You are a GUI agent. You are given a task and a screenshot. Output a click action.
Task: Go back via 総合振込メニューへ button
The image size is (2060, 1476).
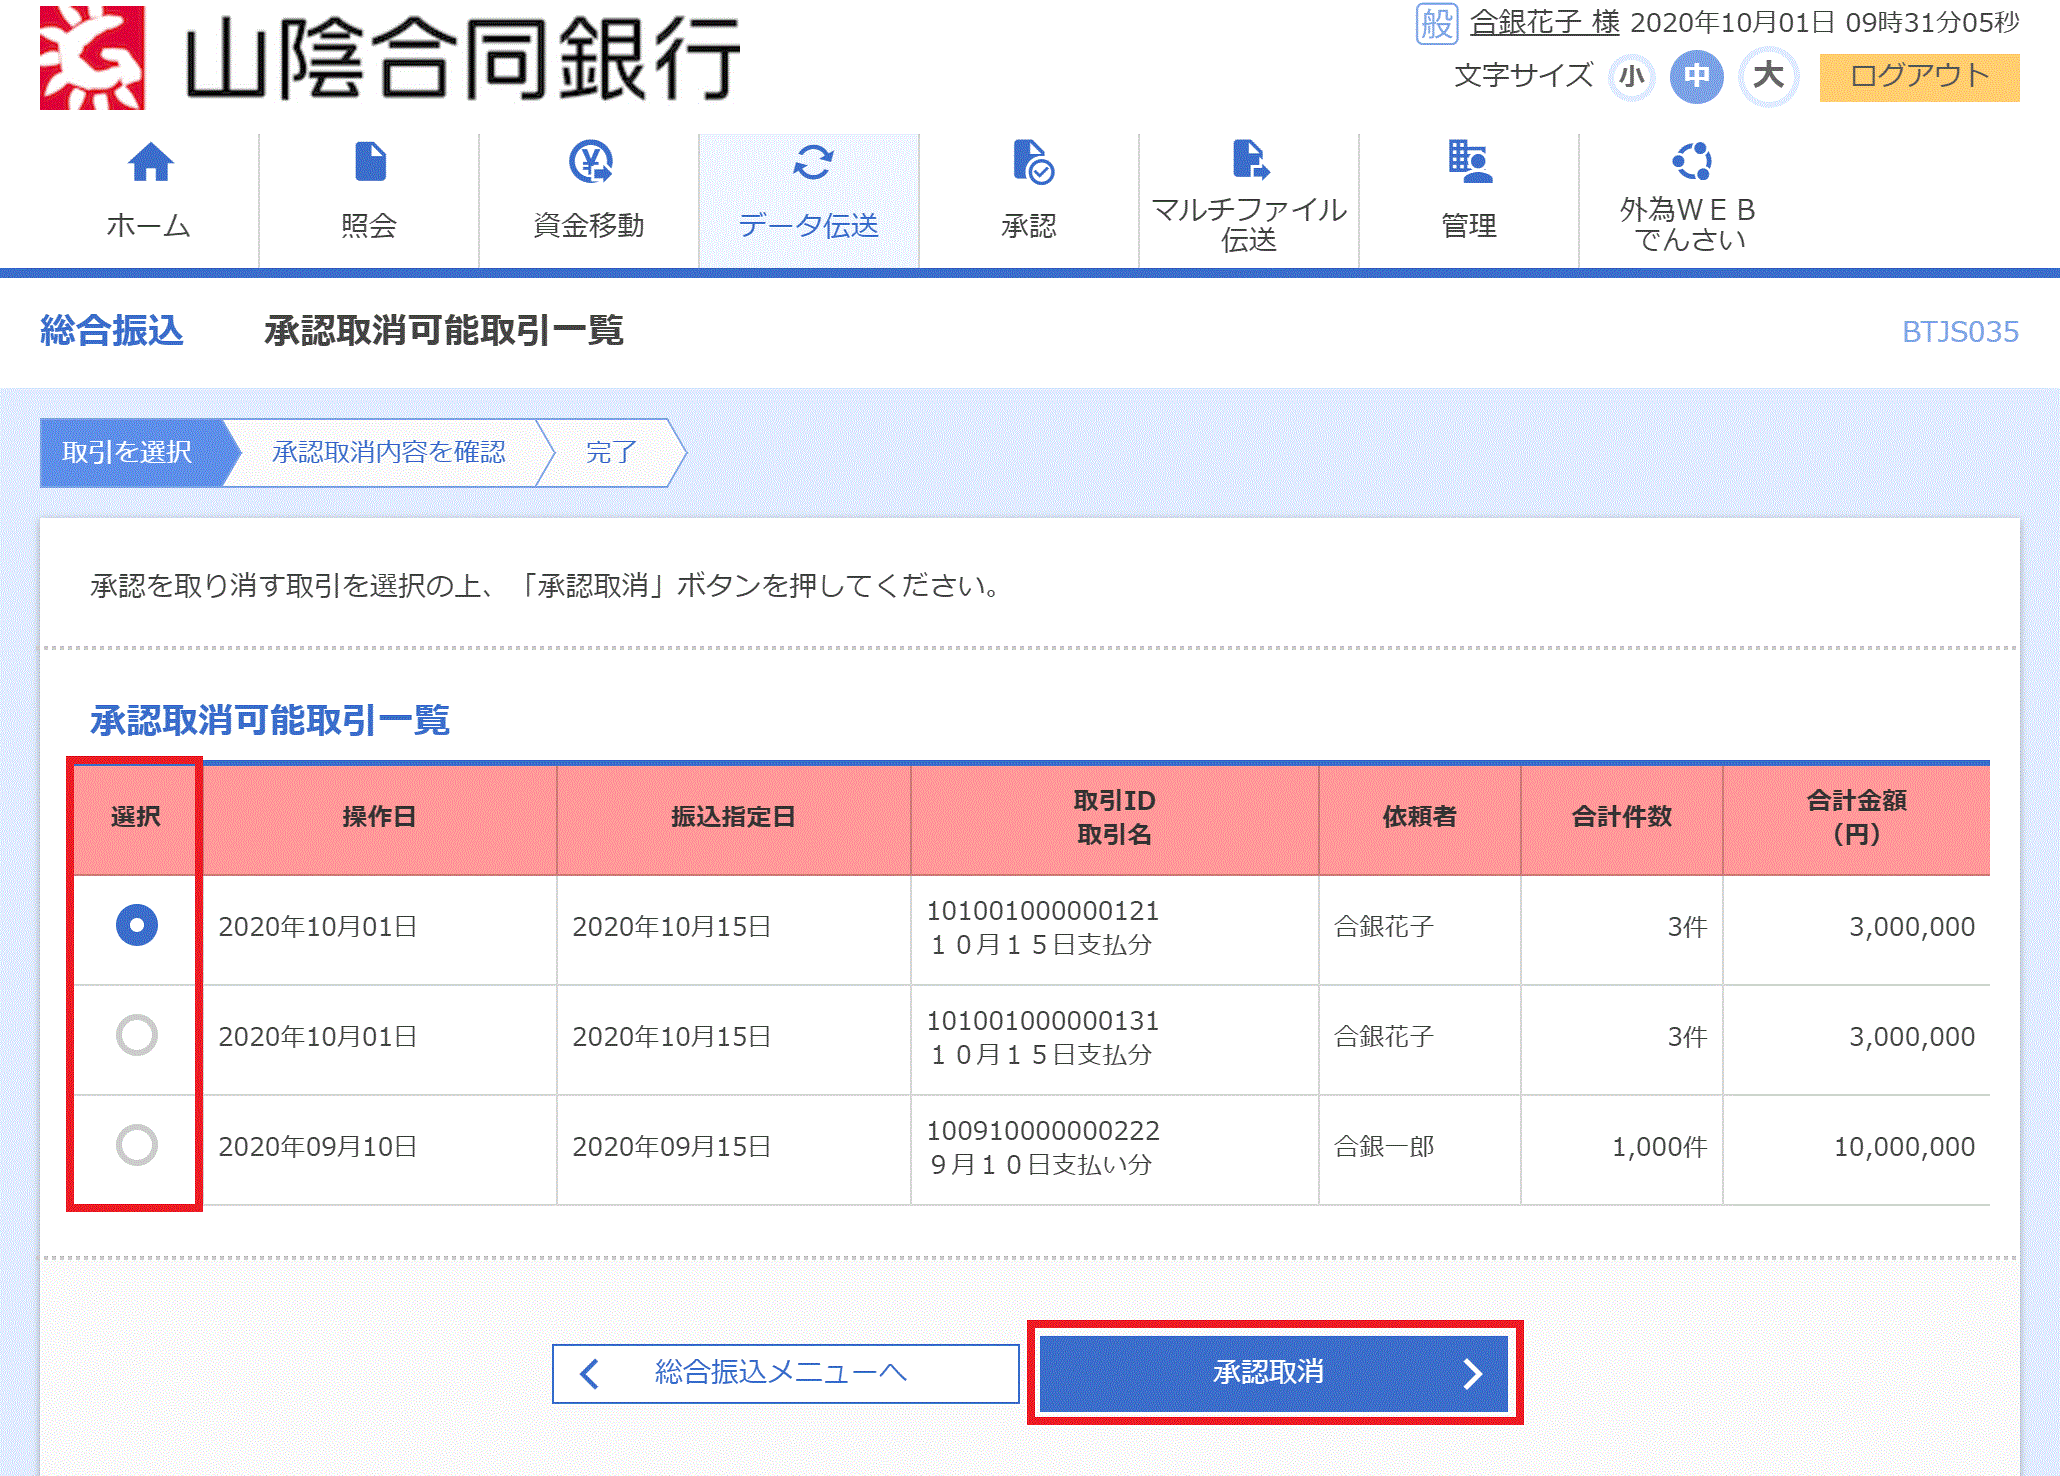click(785, 1374)
